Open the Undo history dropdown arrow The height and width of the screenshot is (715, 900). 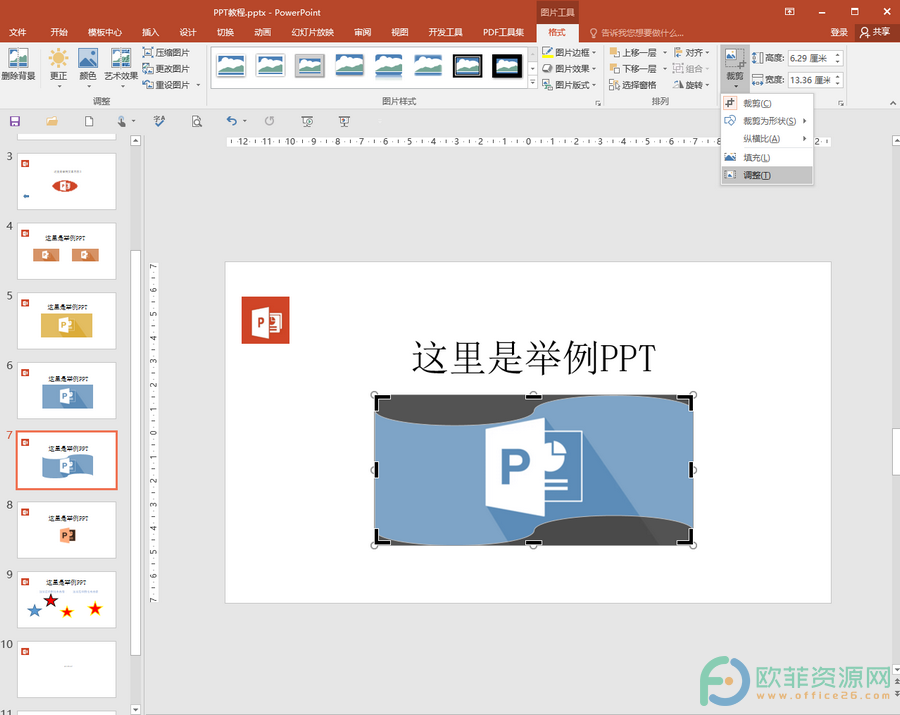point(245,121)
